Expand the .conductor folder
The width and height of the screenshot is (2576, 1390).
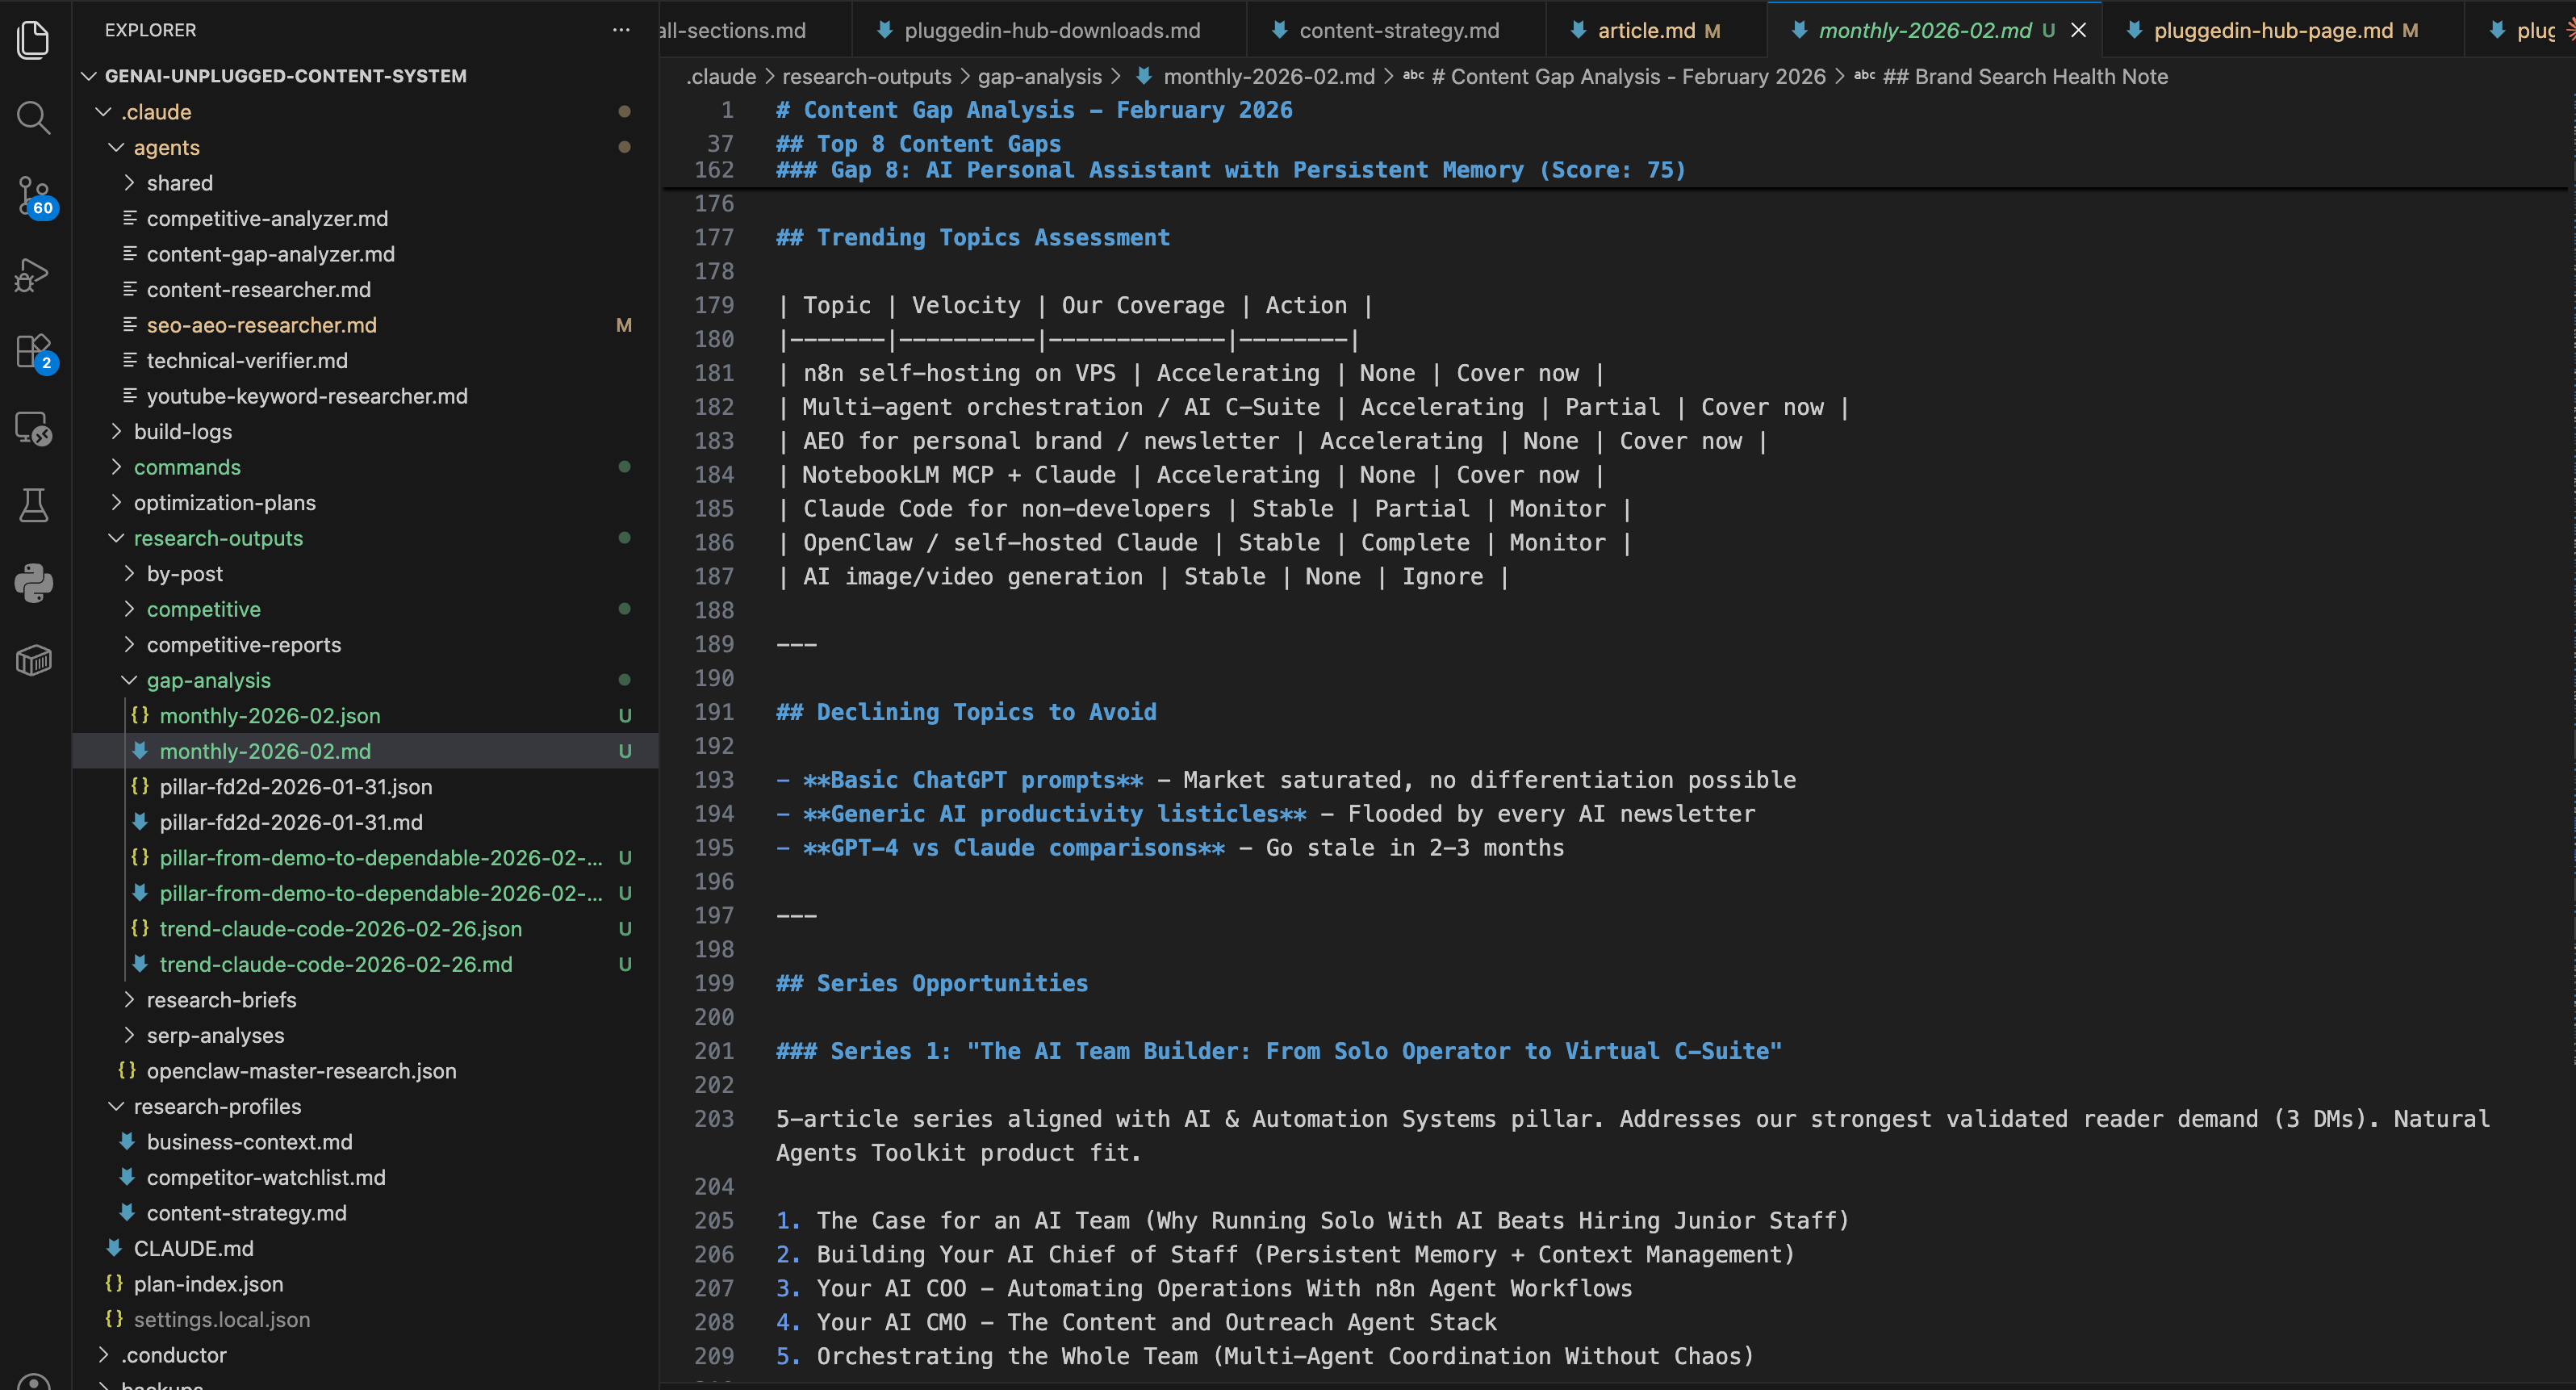174,1355
